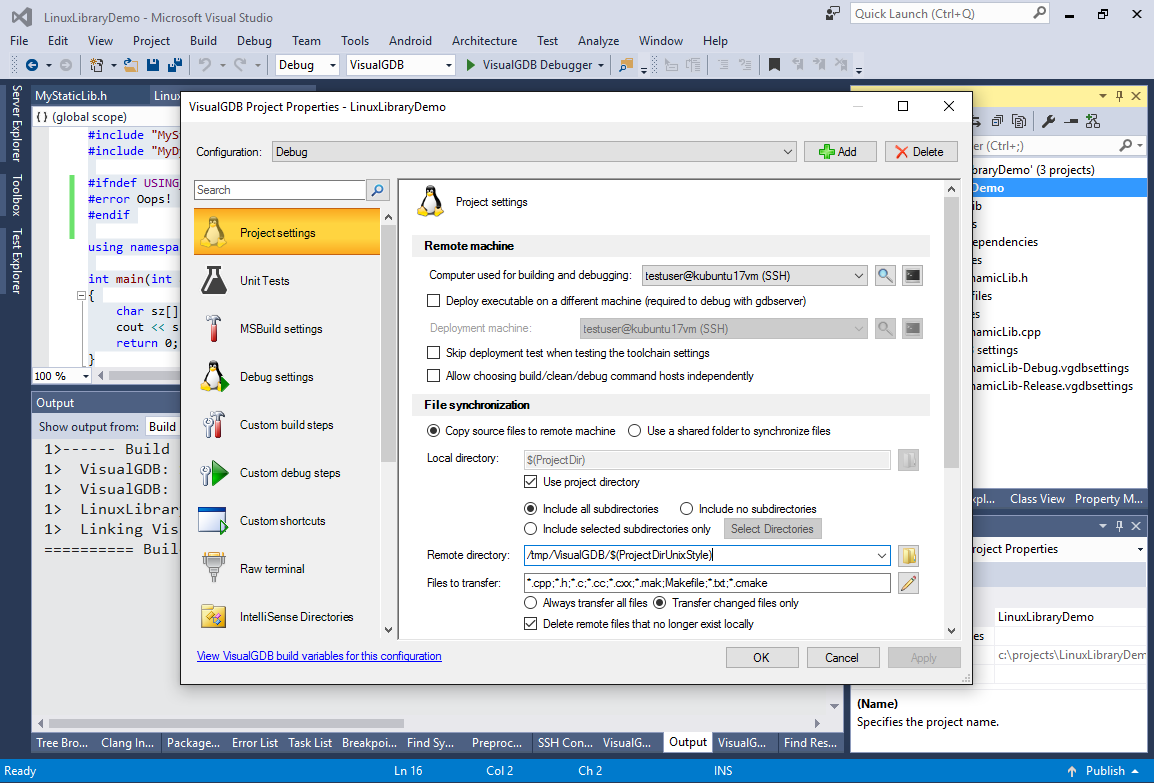Open the Unit Tests settings page
Viewport: 1154px width, 783px height.
pos(264,281)
